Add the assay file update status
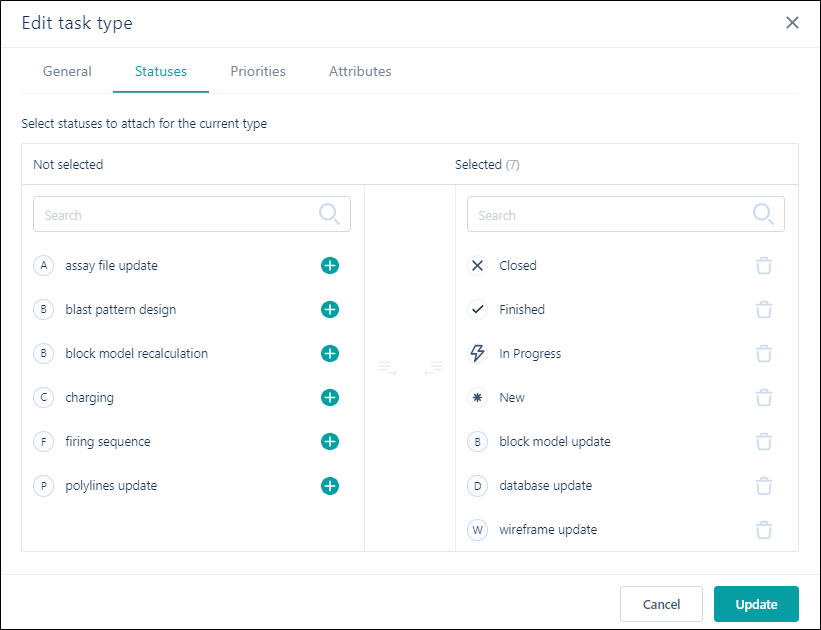Viewport: 821px width, 630px height. click(x=330, y=266)
